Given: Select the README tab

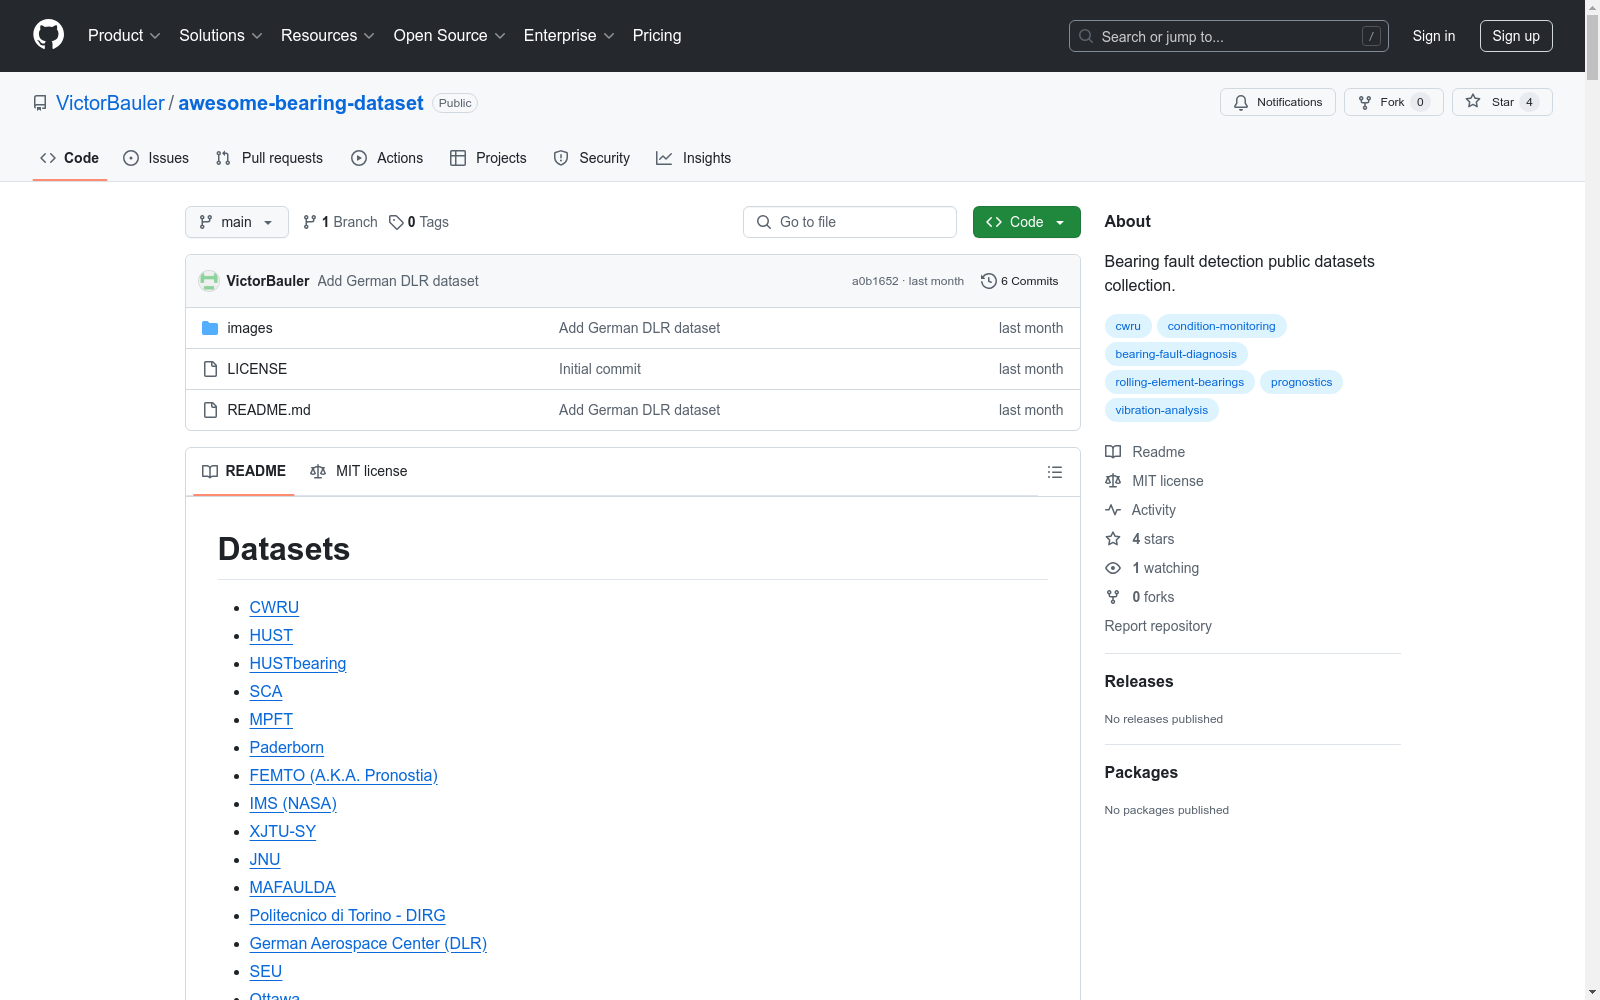Looking at the screenshot, I should coord(244,471).
